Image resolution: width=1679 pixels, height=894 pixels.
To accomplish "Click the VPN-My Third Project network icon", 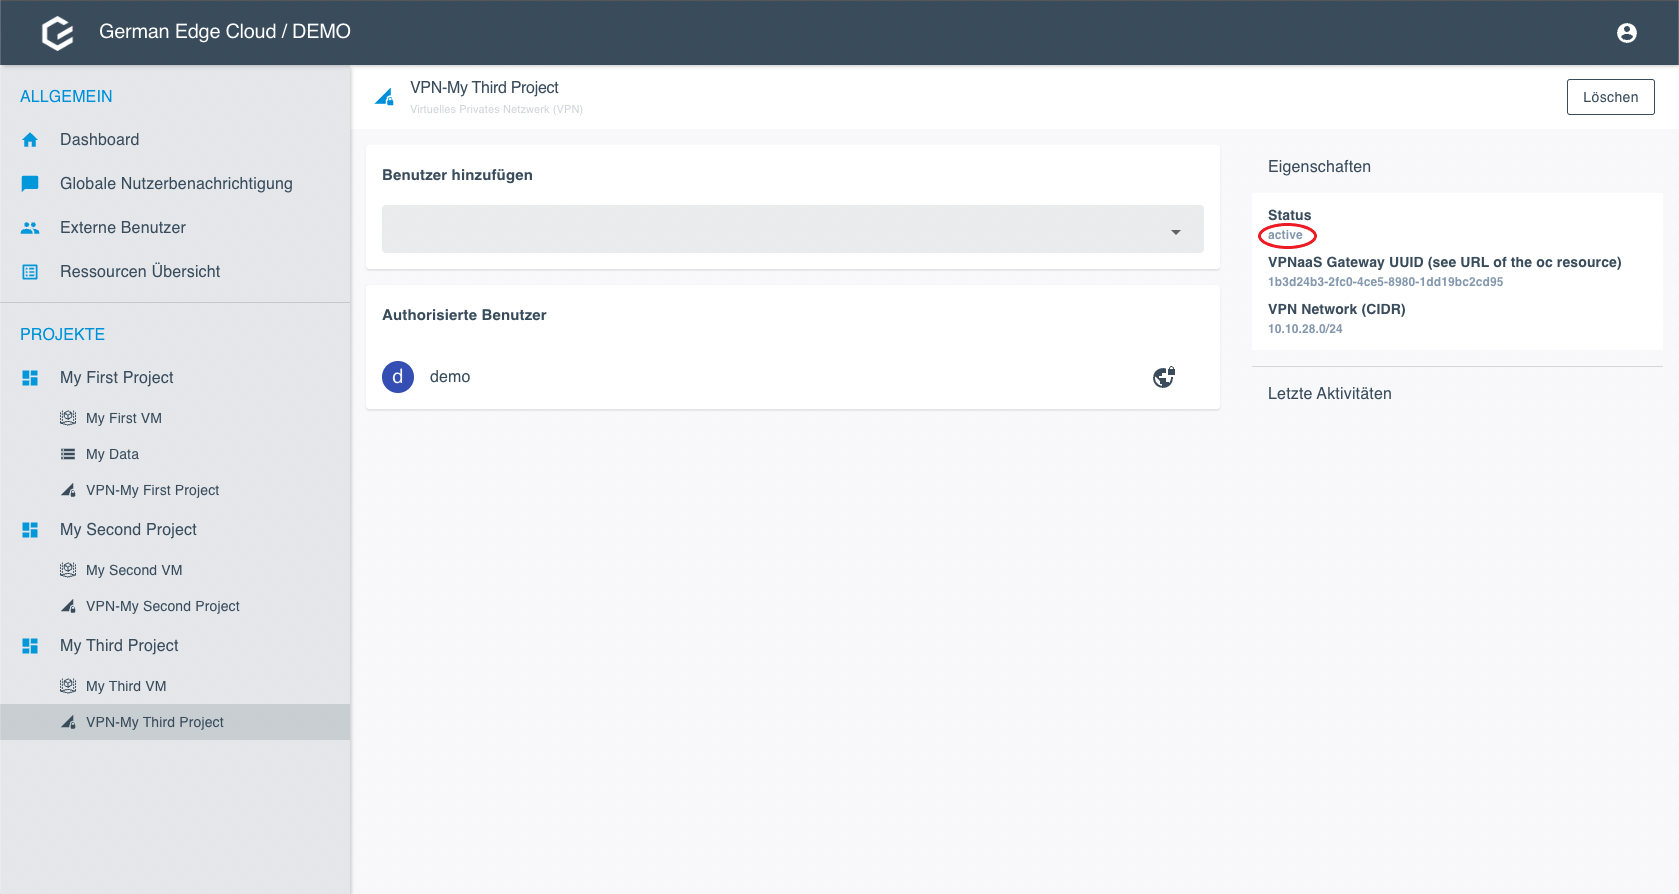I will coord(68,722).
